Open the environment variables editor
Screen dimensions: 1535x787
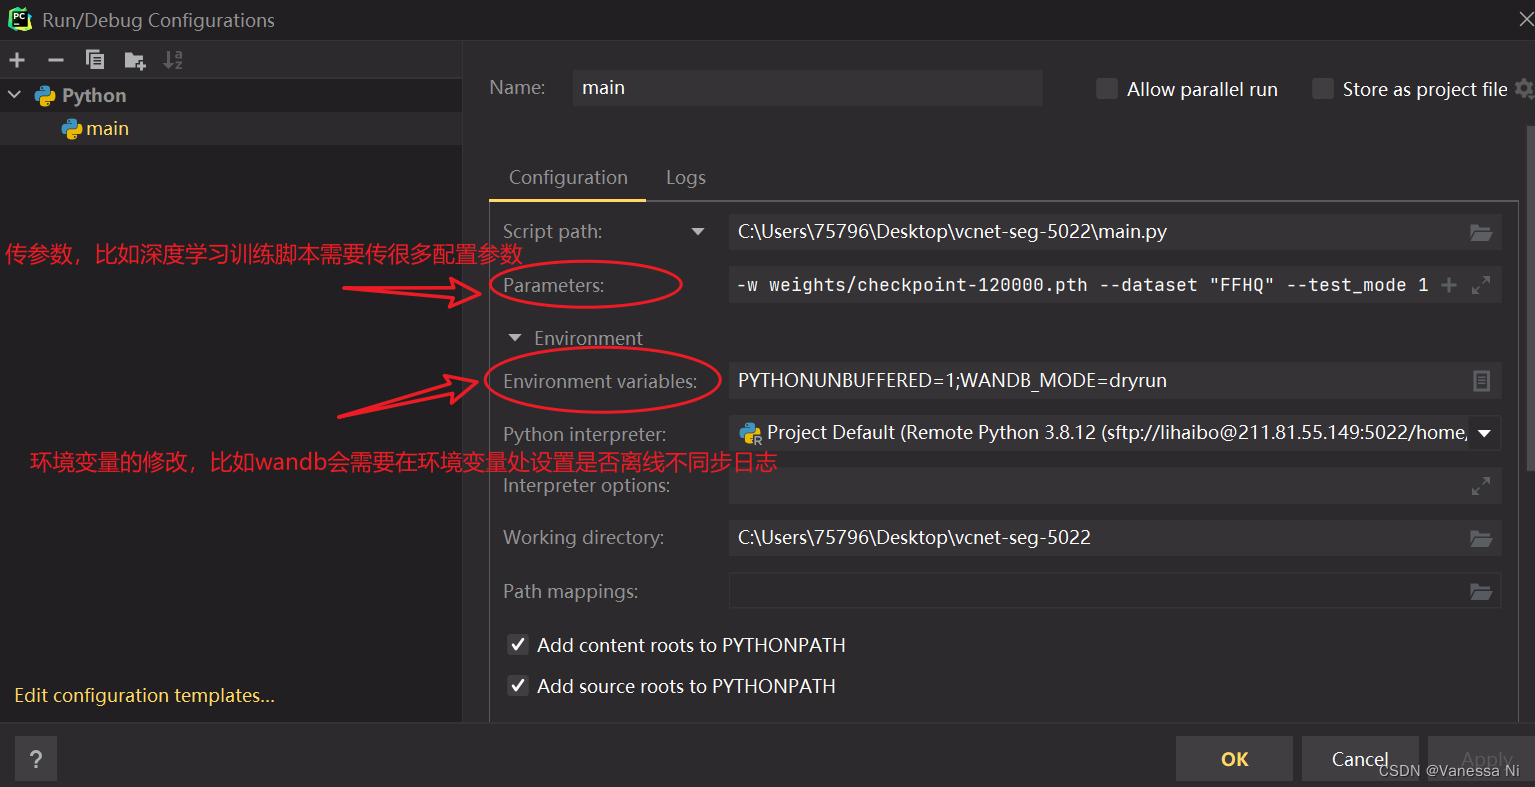click(1480, 380)
